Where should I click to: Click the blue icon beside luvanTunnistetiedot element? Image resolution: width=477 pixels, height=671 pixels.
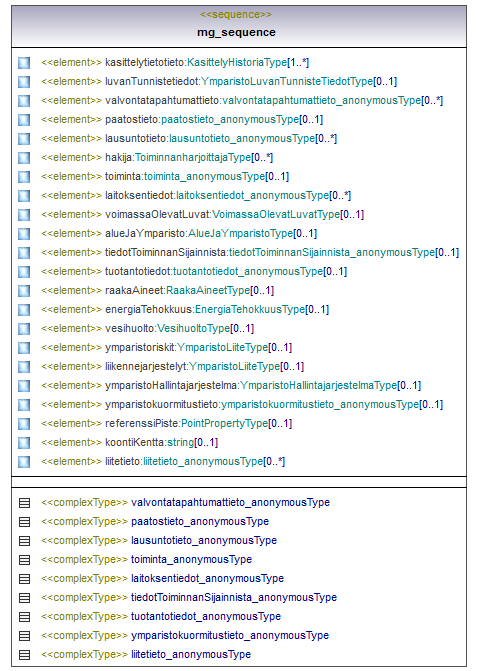[x=24, y=82]
